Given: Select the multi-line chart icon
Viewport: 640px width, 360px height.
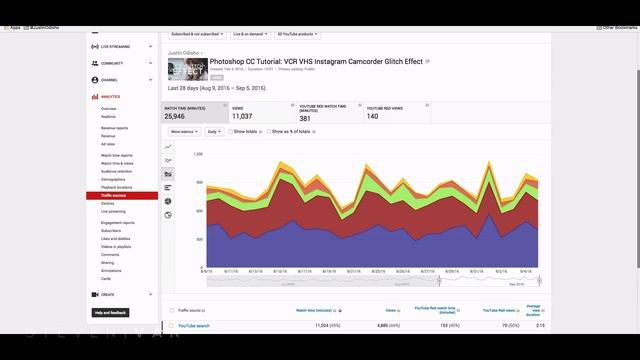Looking at the screenshot, I should [x=168, y=160].
